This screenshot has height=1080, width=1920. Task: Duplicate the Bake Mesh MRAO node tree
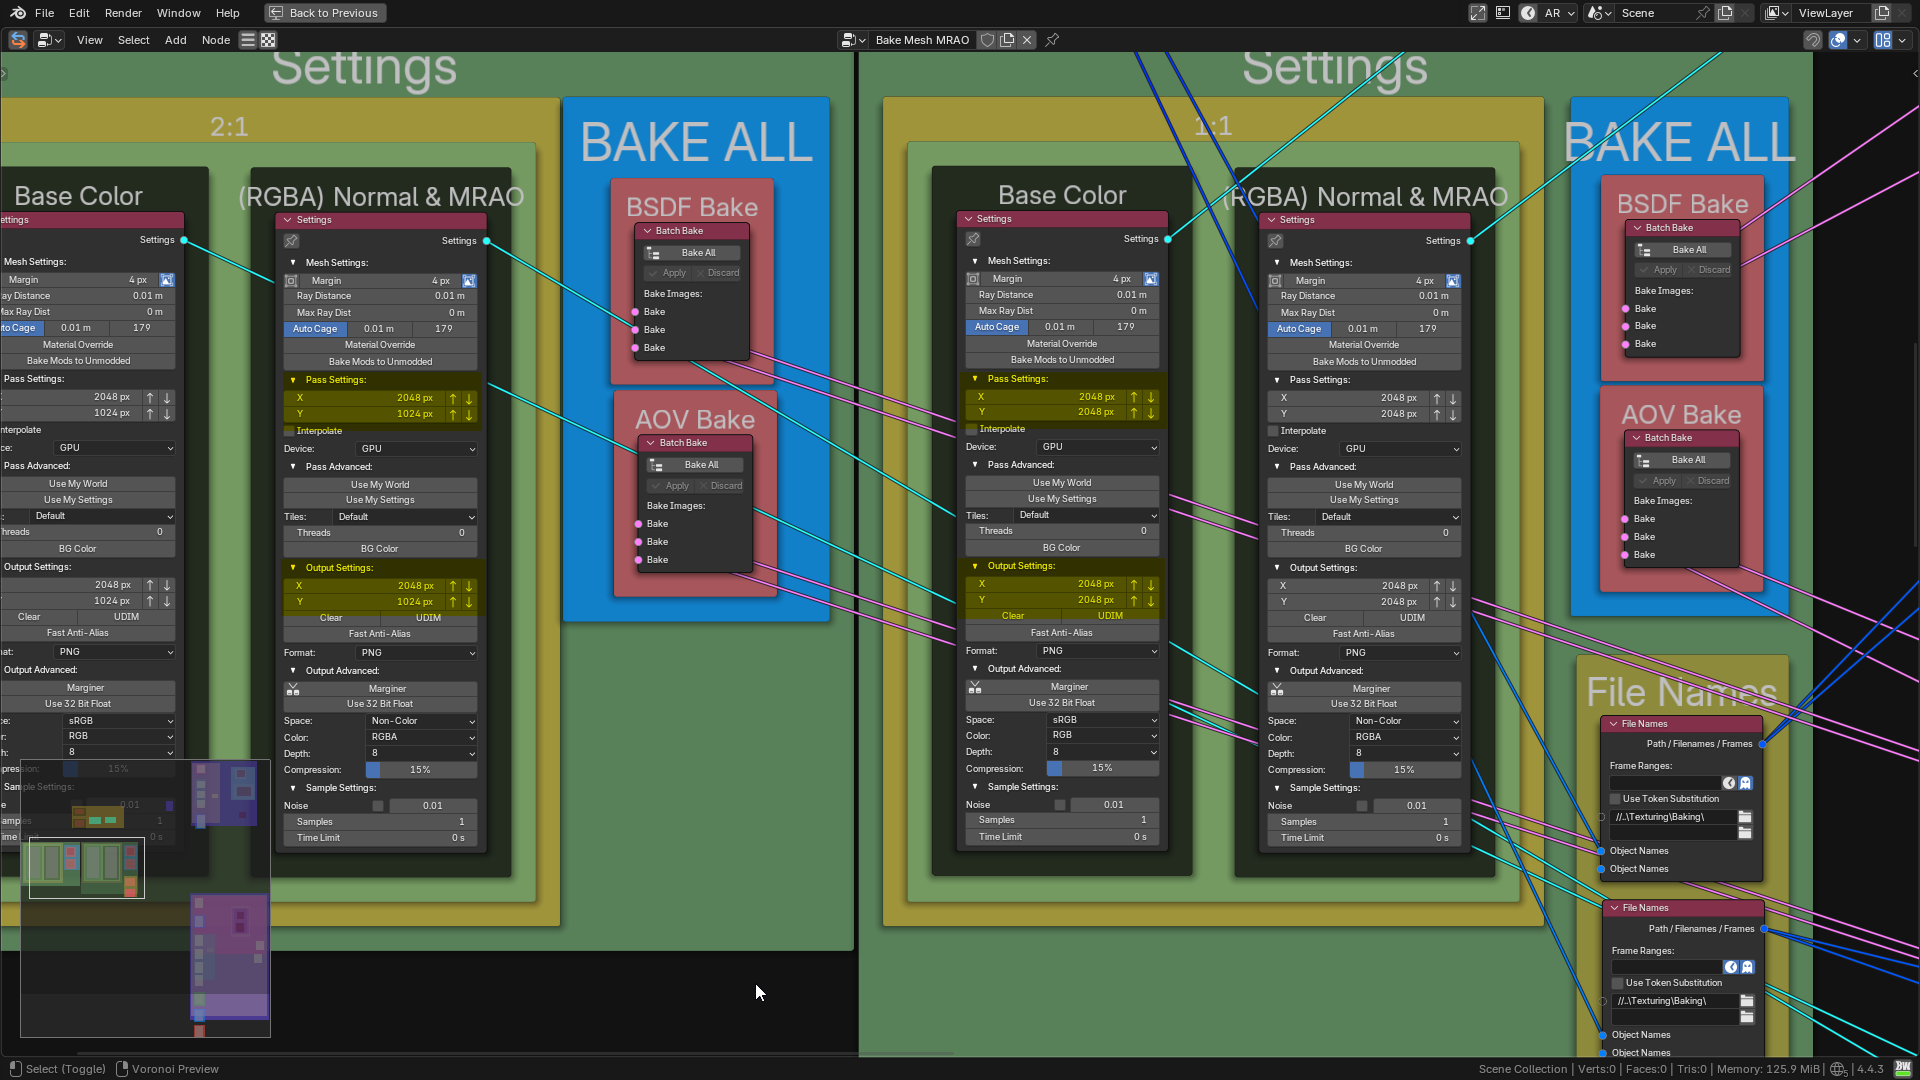tap(1007, 40)
